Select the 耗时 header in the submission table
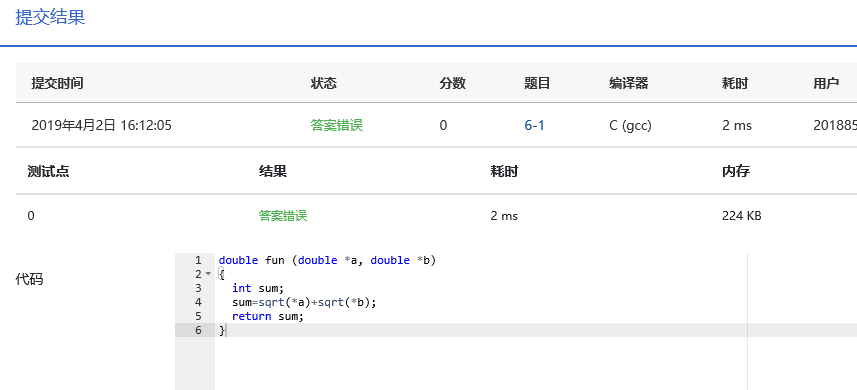The image size is (857, 390). [x=735, y=84]
